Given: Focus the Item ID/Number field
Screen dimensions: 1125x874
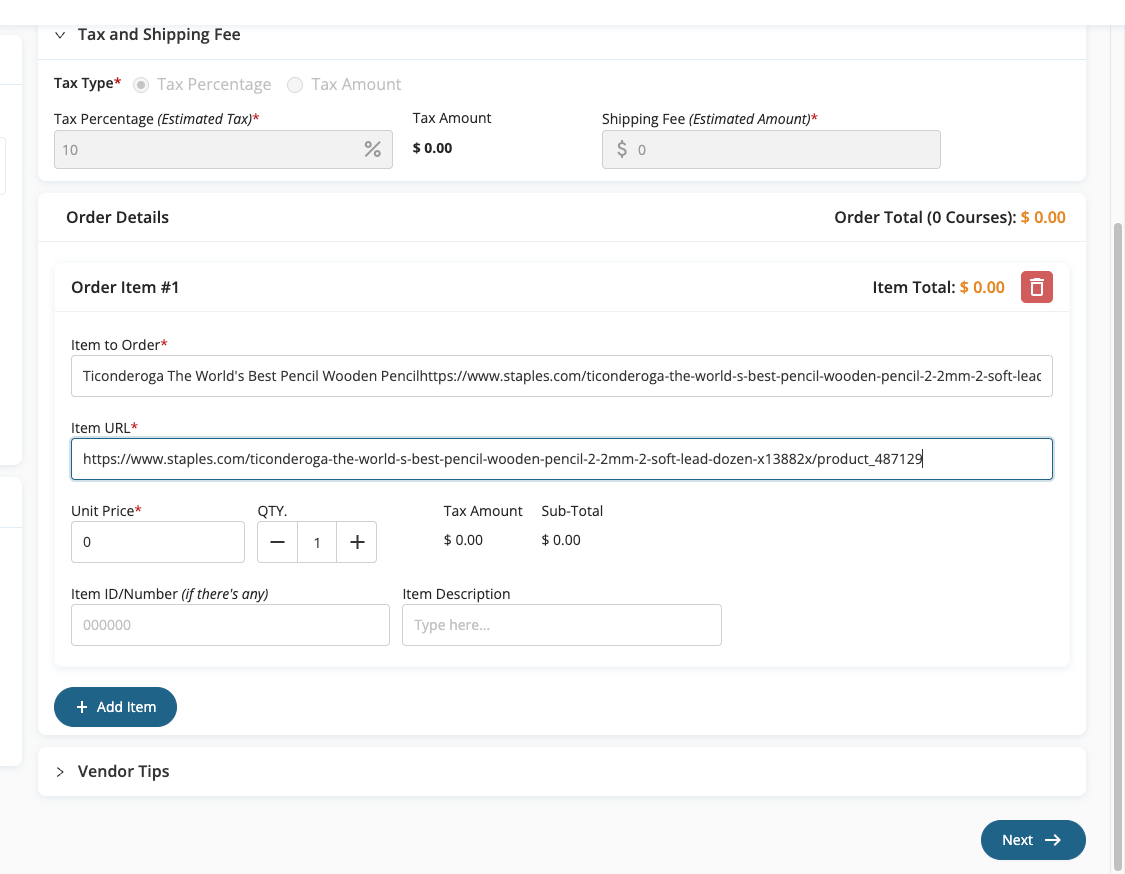Looking at the screenshot, I should (230, 625).
